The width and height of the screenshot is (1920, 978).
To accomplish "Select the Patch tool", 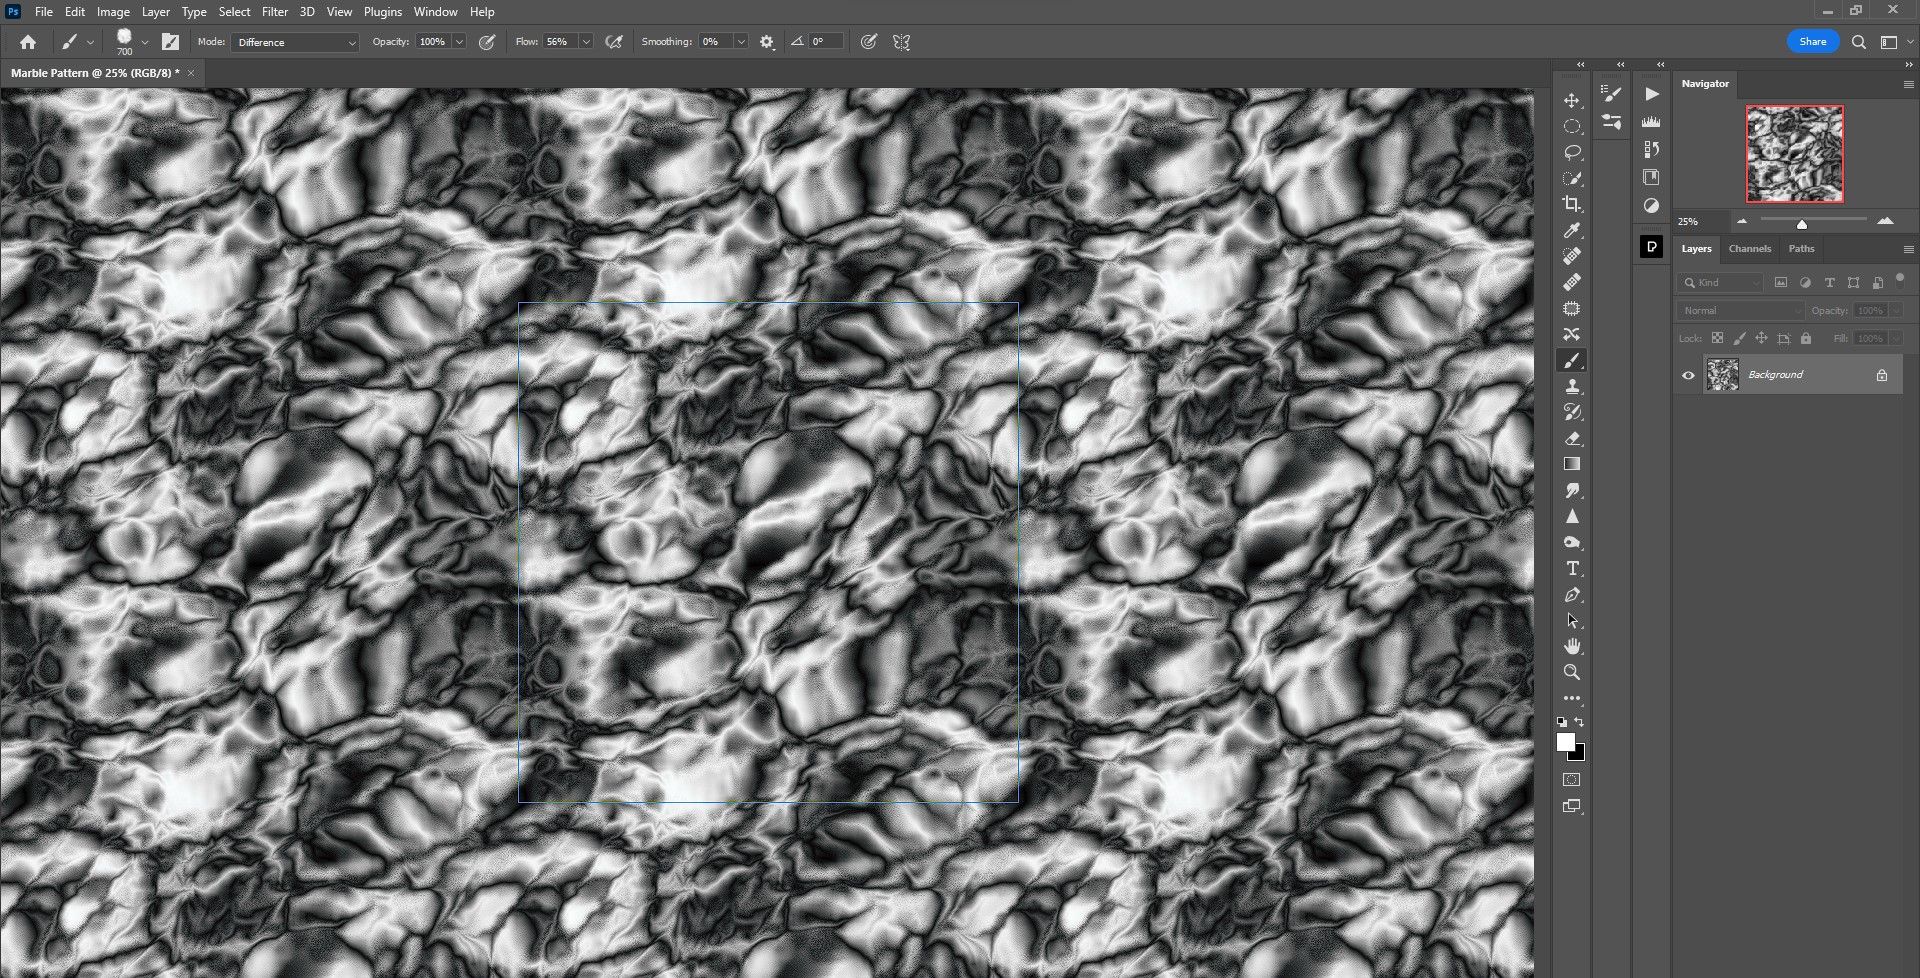I will 1572,308.
